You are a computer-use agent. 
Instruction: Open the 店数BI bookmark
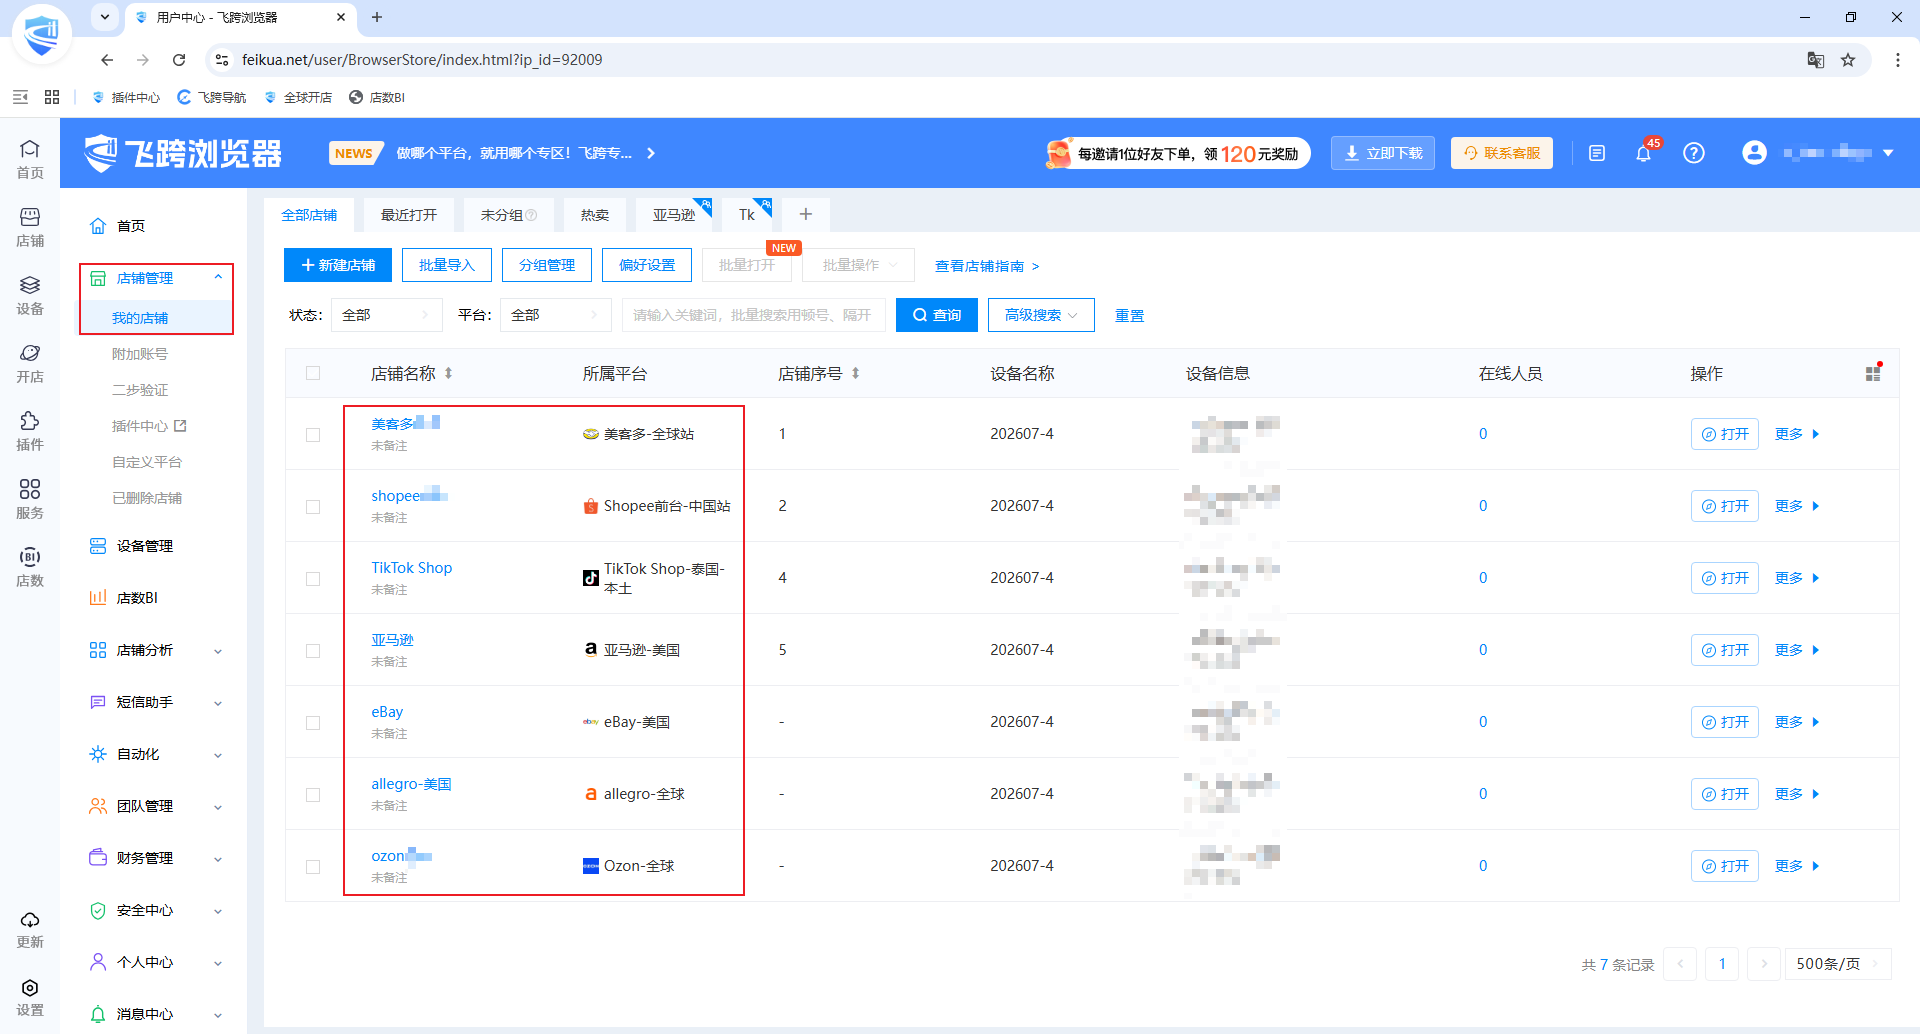click(x=377, y=97)
